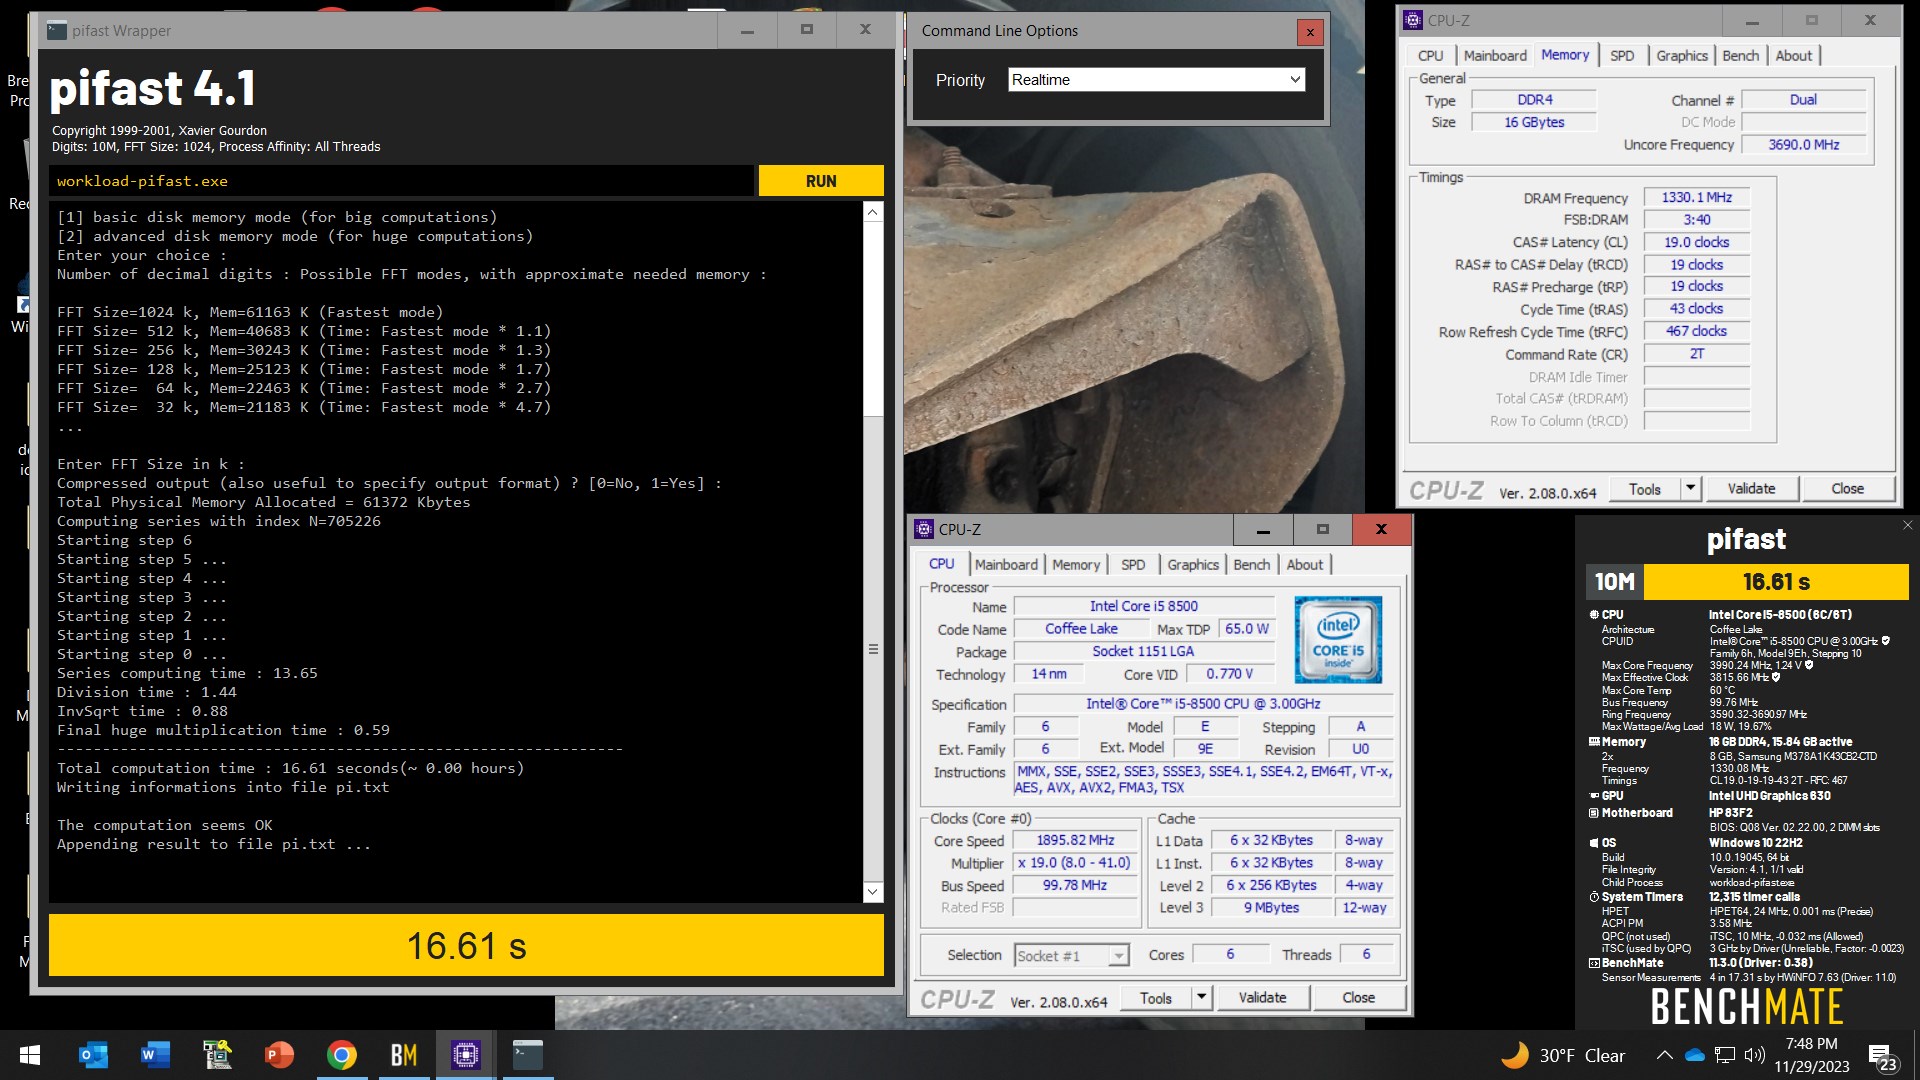The height and width of the screenshot is (1080, 1920).
Task: Close the BenchMate pifast result panel
Action: click(x=1907, y=525)
